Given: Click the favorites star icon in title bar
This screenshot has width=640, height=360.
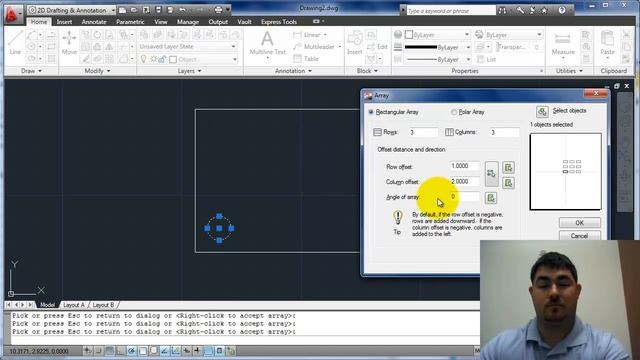Looking at the screenshot, I should coord(544,11).
